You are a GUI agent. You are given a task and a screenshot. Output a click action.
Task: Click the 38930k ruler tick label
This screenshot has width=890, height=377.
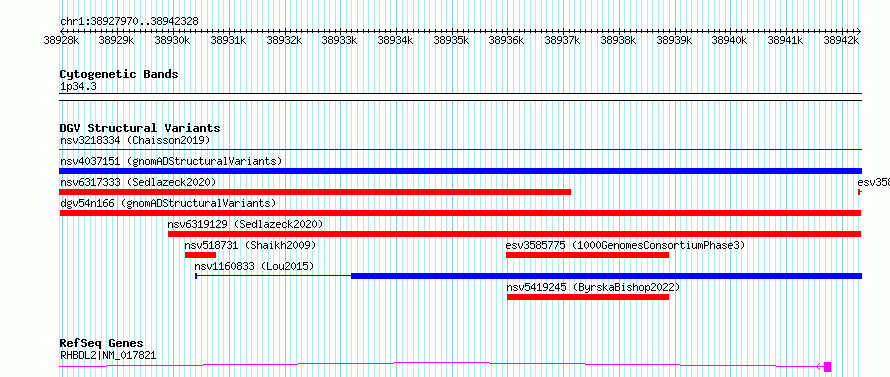[172, 40]
